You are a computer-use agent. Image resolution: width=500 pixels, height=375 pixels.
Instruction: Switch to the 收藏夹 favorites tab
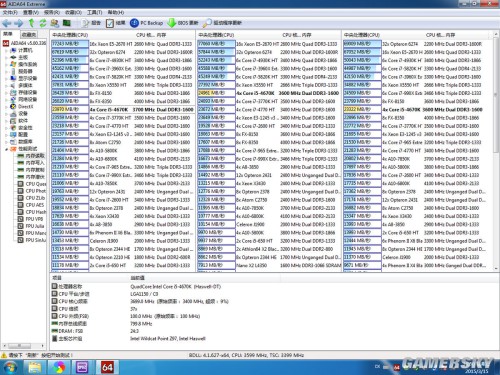(29, 34)
